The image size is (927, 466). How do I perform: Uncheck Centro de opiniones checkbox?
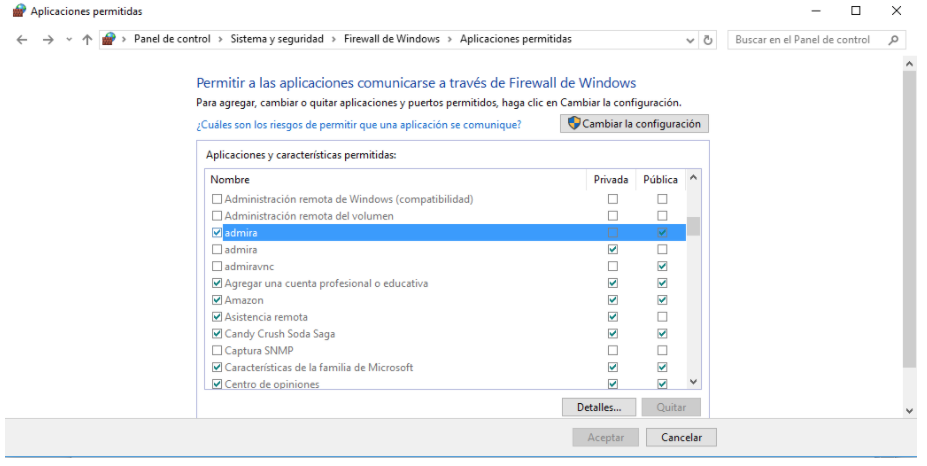(x=217, y=384)
